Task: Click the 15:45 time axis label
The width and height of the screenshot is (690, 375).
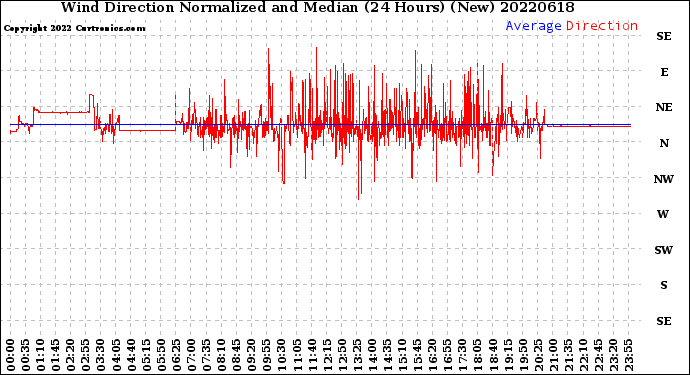Action: tap(418, 355)
